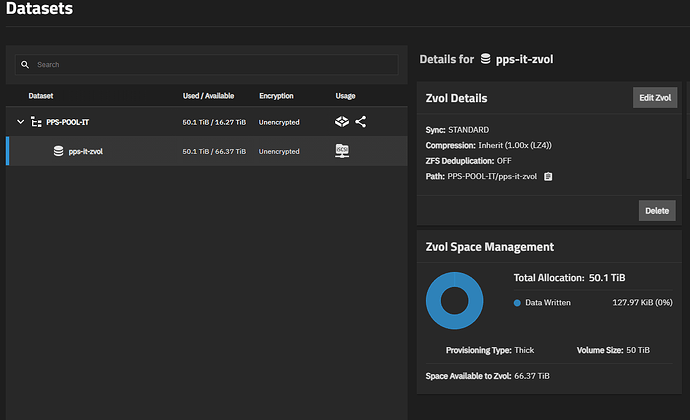
Task: Click the 127.97 KiB (0%) value
Action: coord(642,303)
